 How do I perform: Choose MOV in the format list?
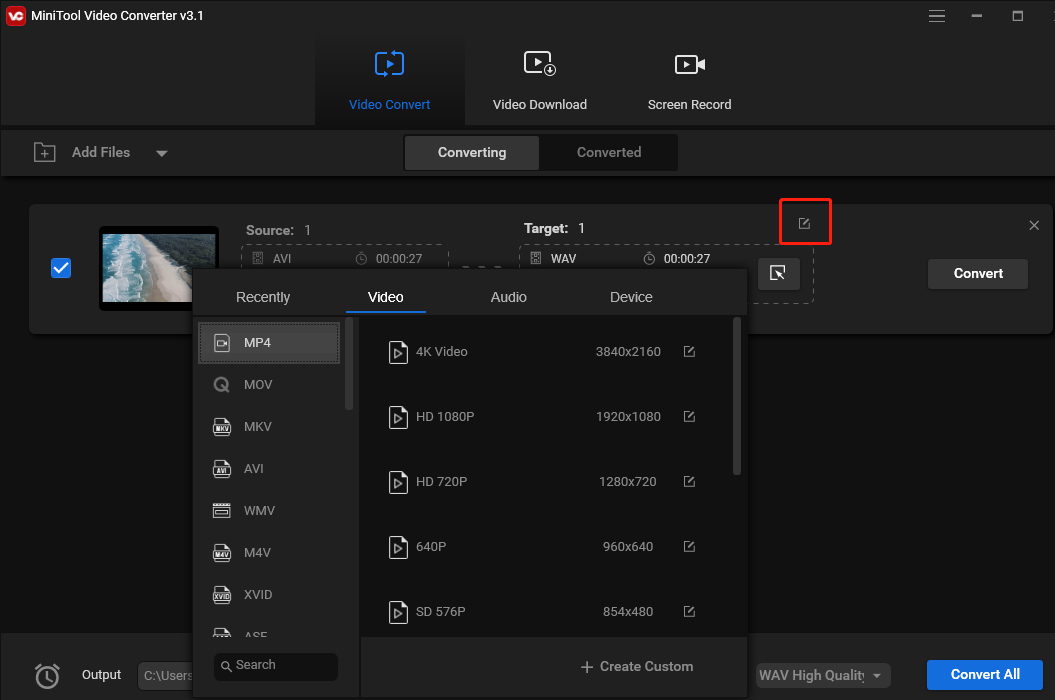coord(269,384)
